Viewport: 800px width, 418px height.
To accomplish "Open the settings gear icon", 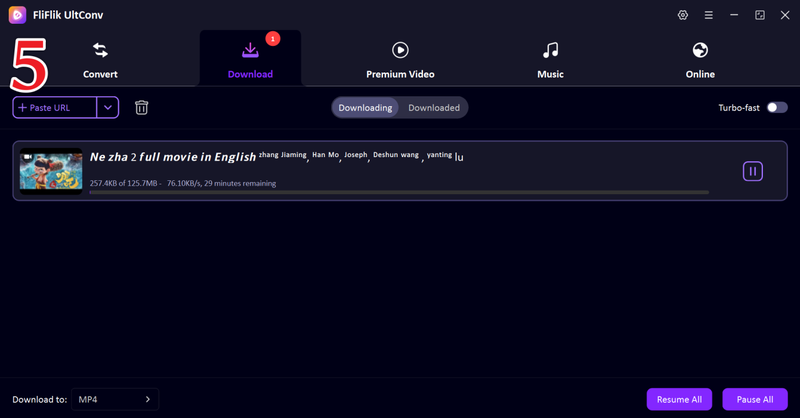I will (x=683, y=15).
